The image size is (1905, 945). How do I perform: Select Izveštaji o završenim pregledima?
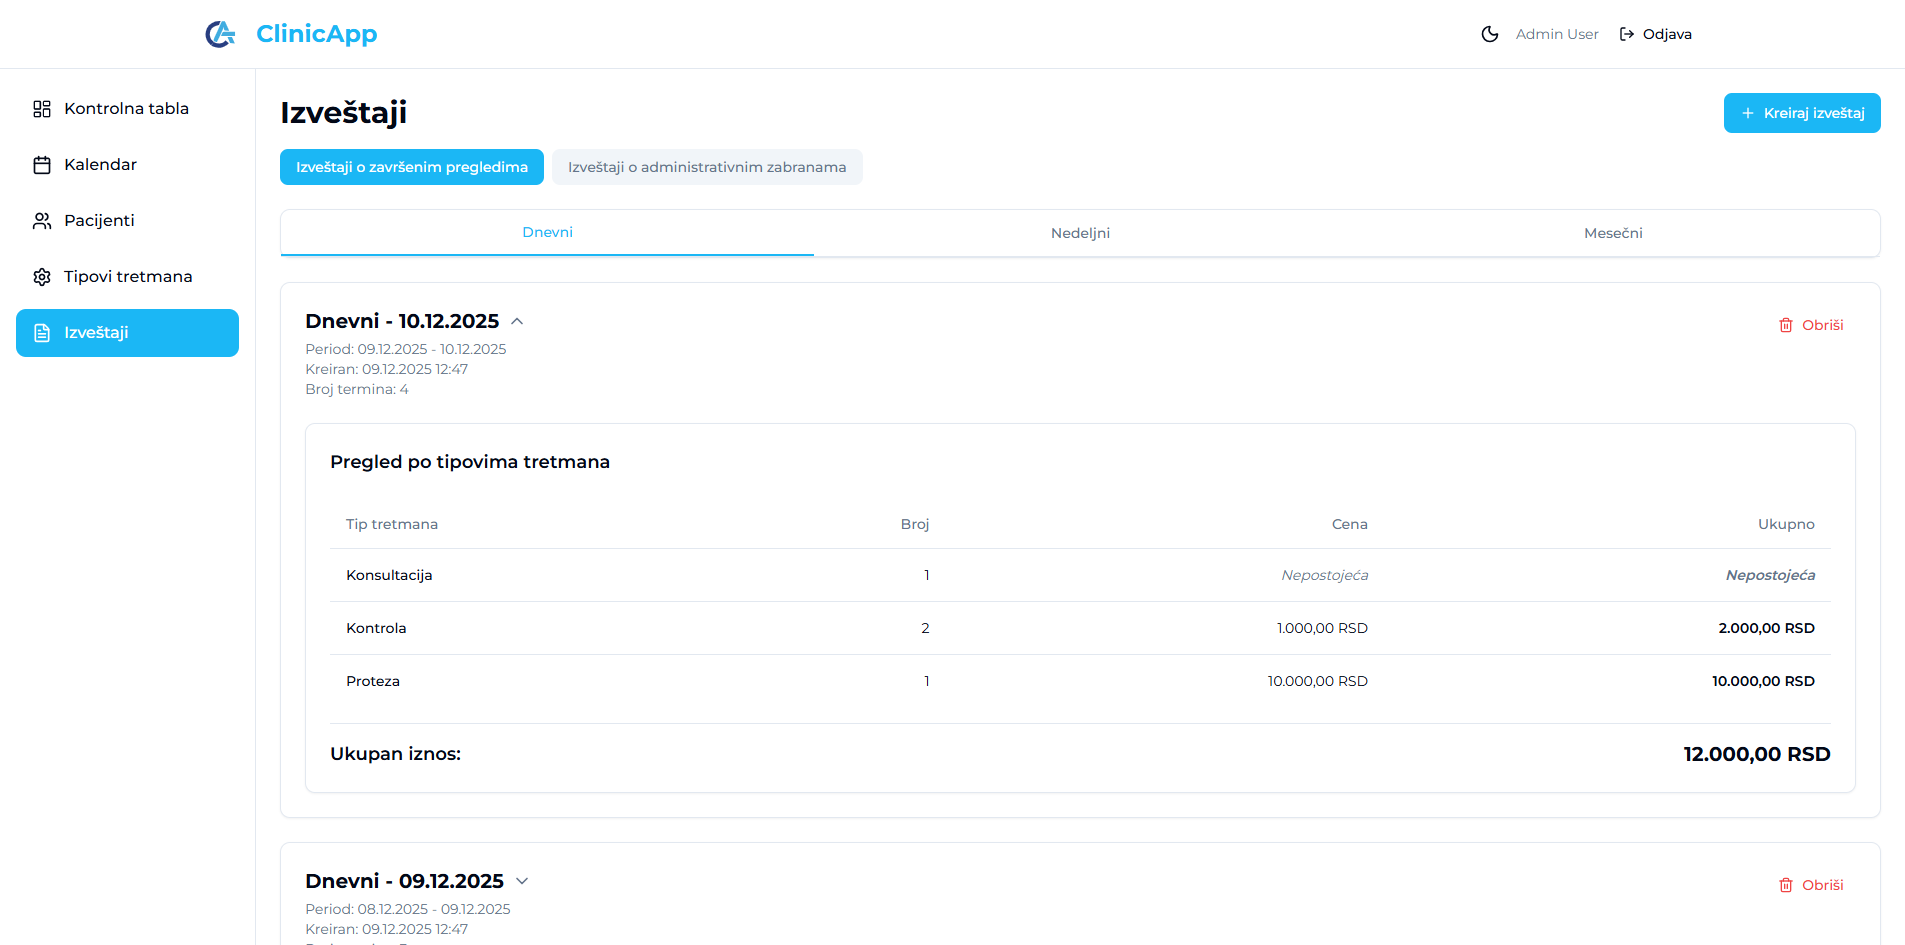pos(411,167)
